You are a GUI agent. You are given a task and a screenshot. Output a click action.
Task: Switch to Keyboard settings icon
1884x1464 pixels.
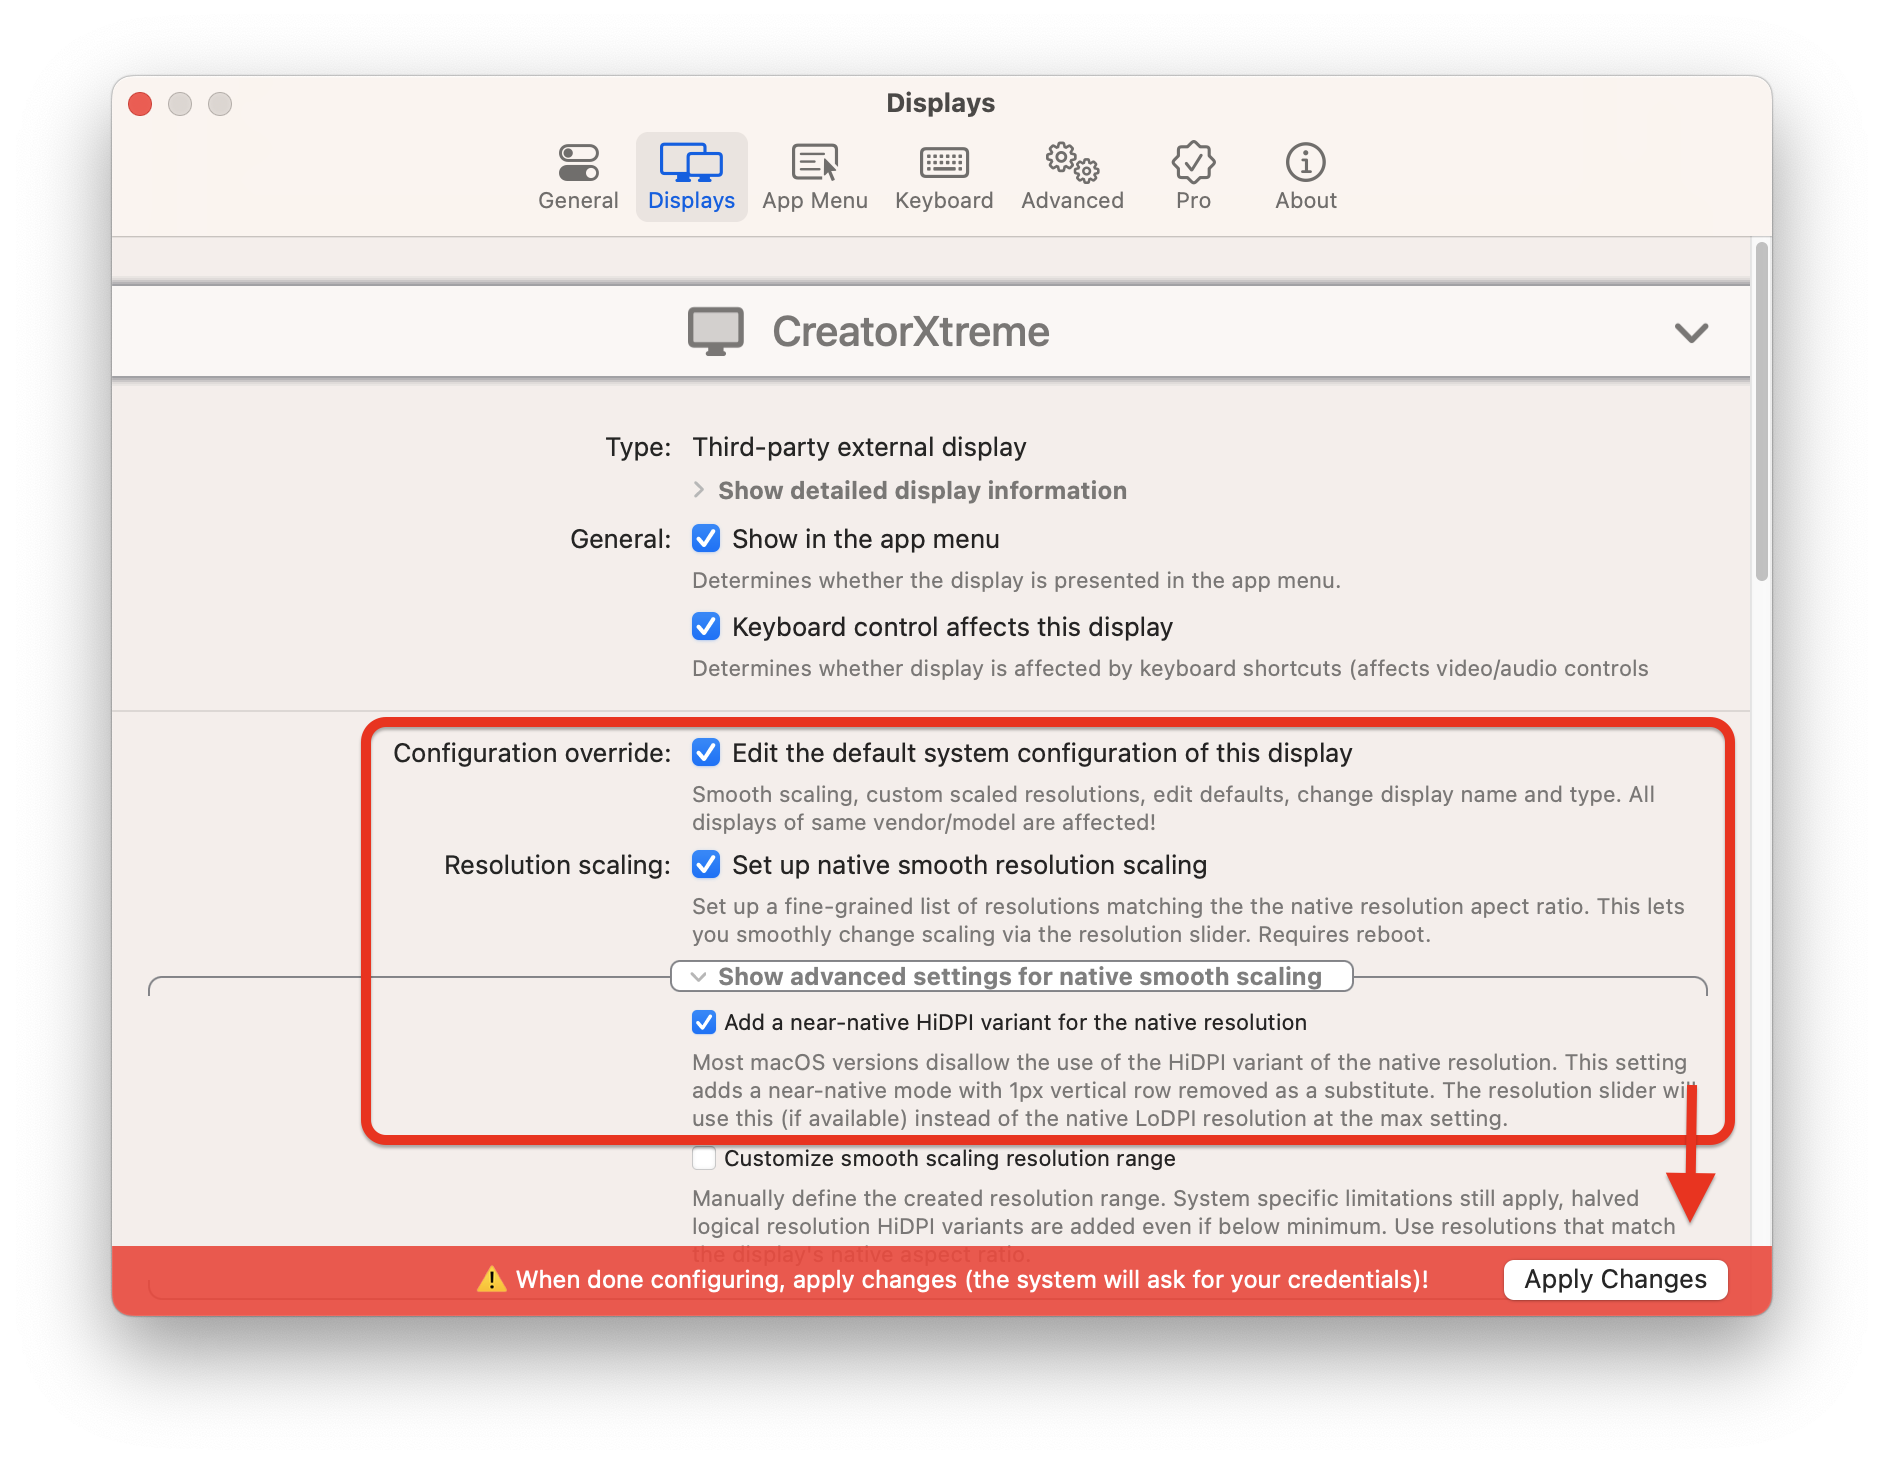(x=944, y=162)
